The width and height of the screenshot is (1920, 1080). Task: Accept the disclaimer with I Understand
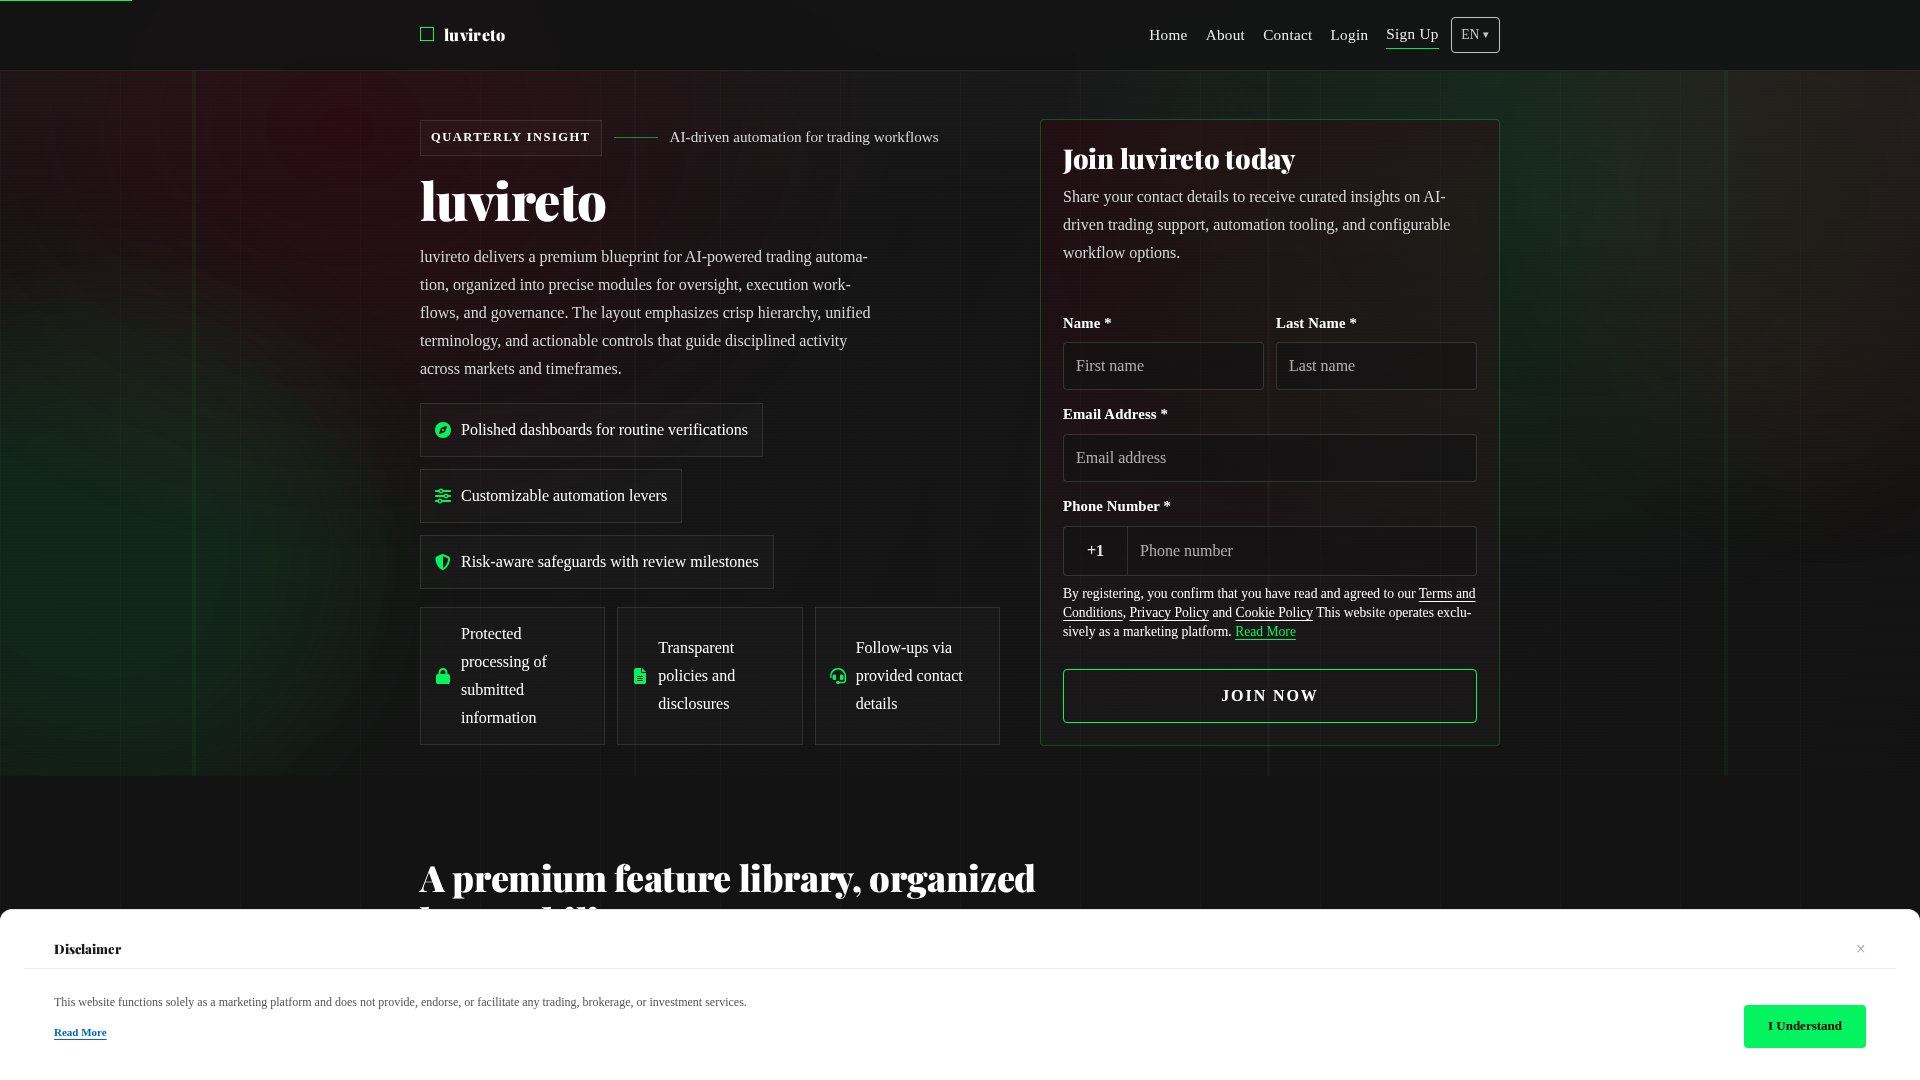(1804, 1026)
